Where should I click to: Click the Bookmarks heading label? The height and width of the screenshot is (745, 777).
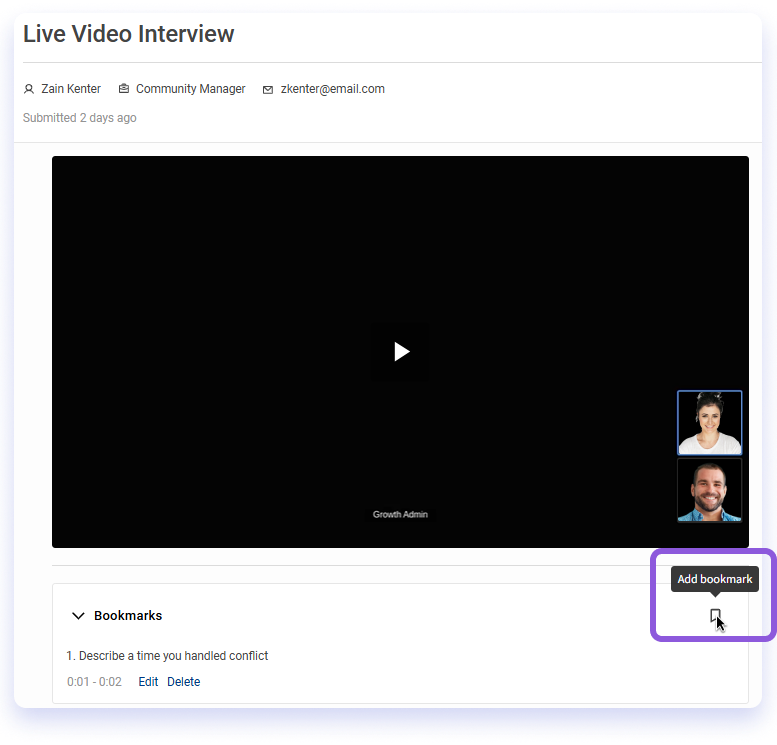tap(128, 616)
